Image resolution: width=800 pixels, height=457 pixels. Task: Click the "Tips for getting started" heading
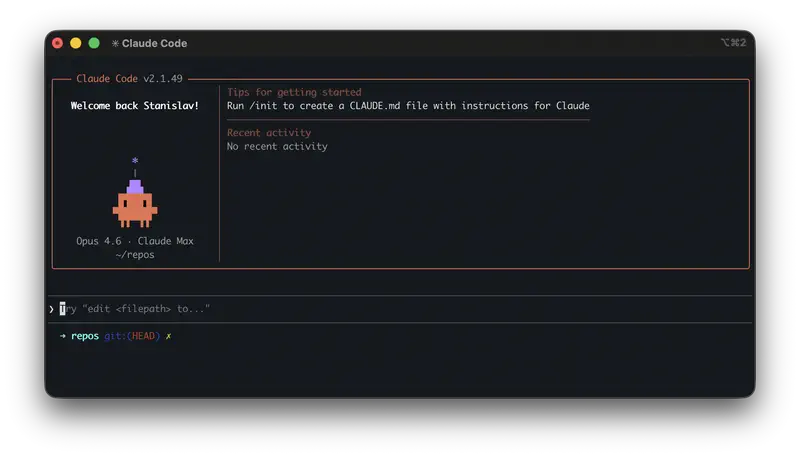coord(294,92)
